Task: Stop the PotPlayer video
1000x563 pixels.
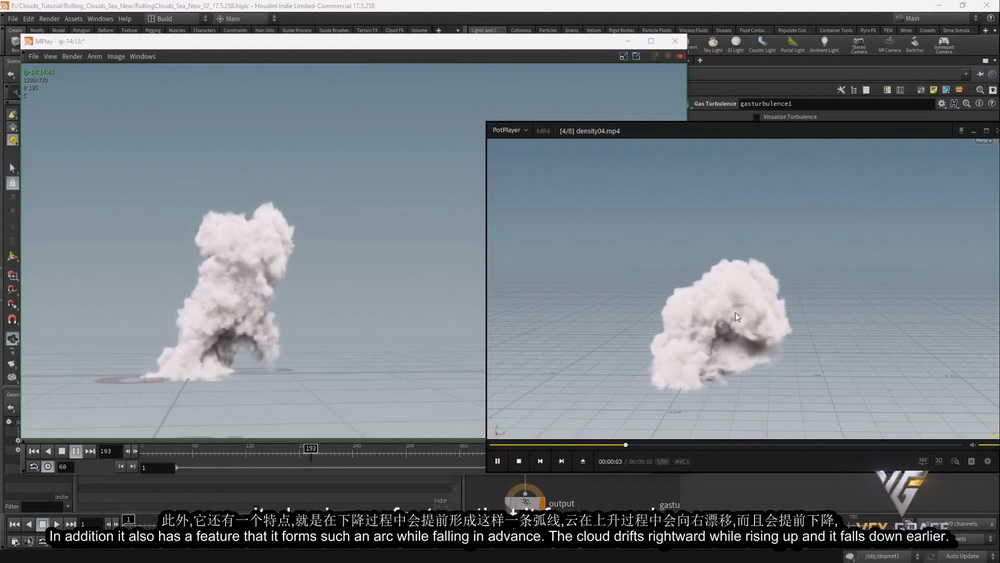Action: 518,461
